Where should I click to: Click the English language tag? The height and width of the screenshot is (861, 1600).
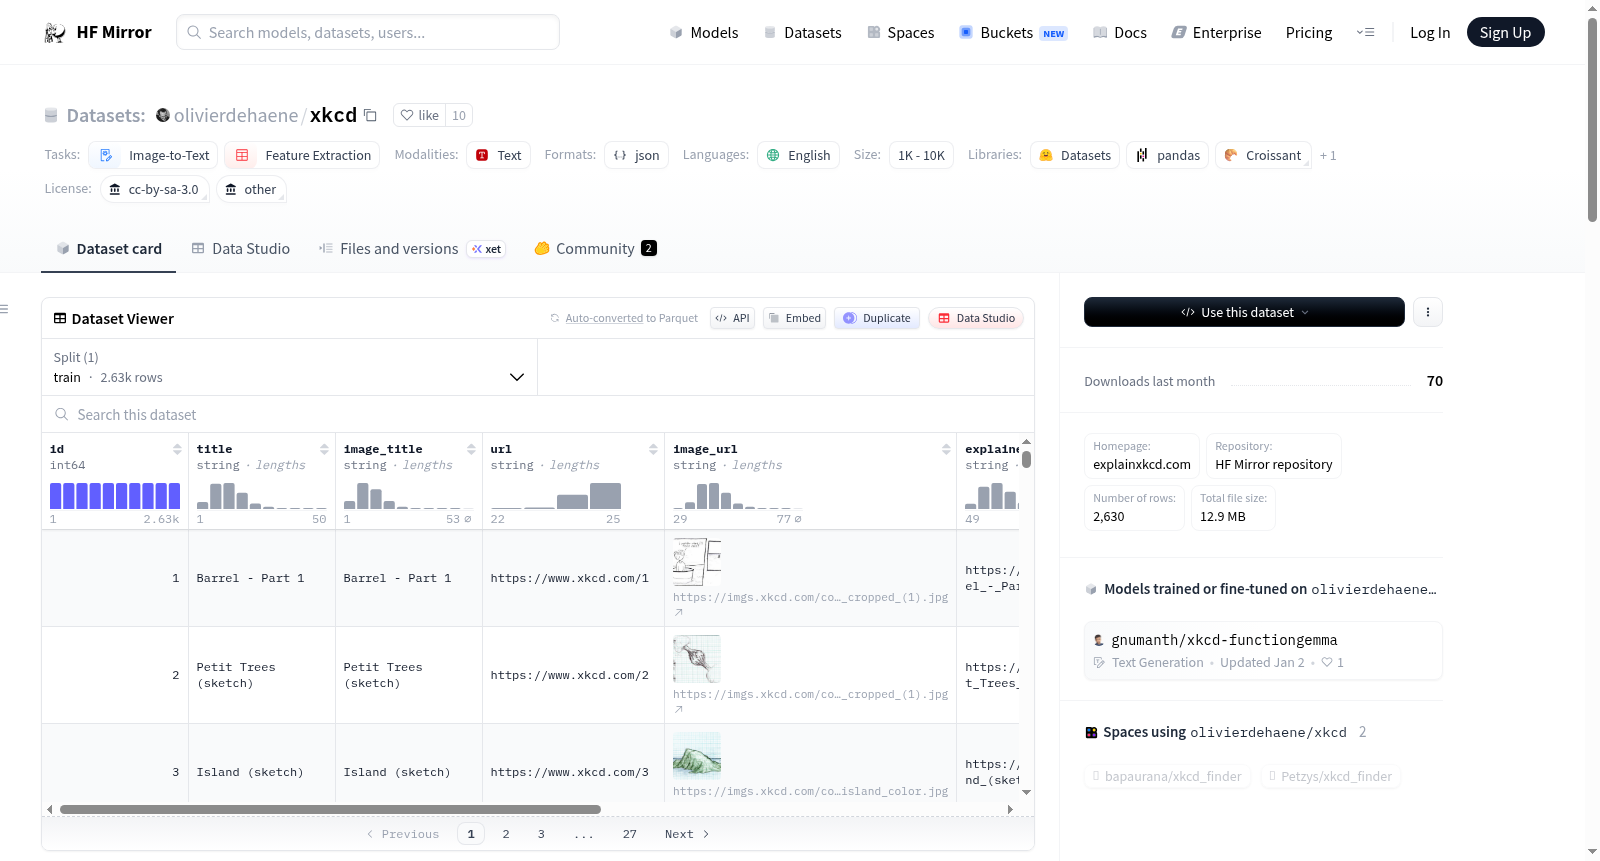click(798, 155)
